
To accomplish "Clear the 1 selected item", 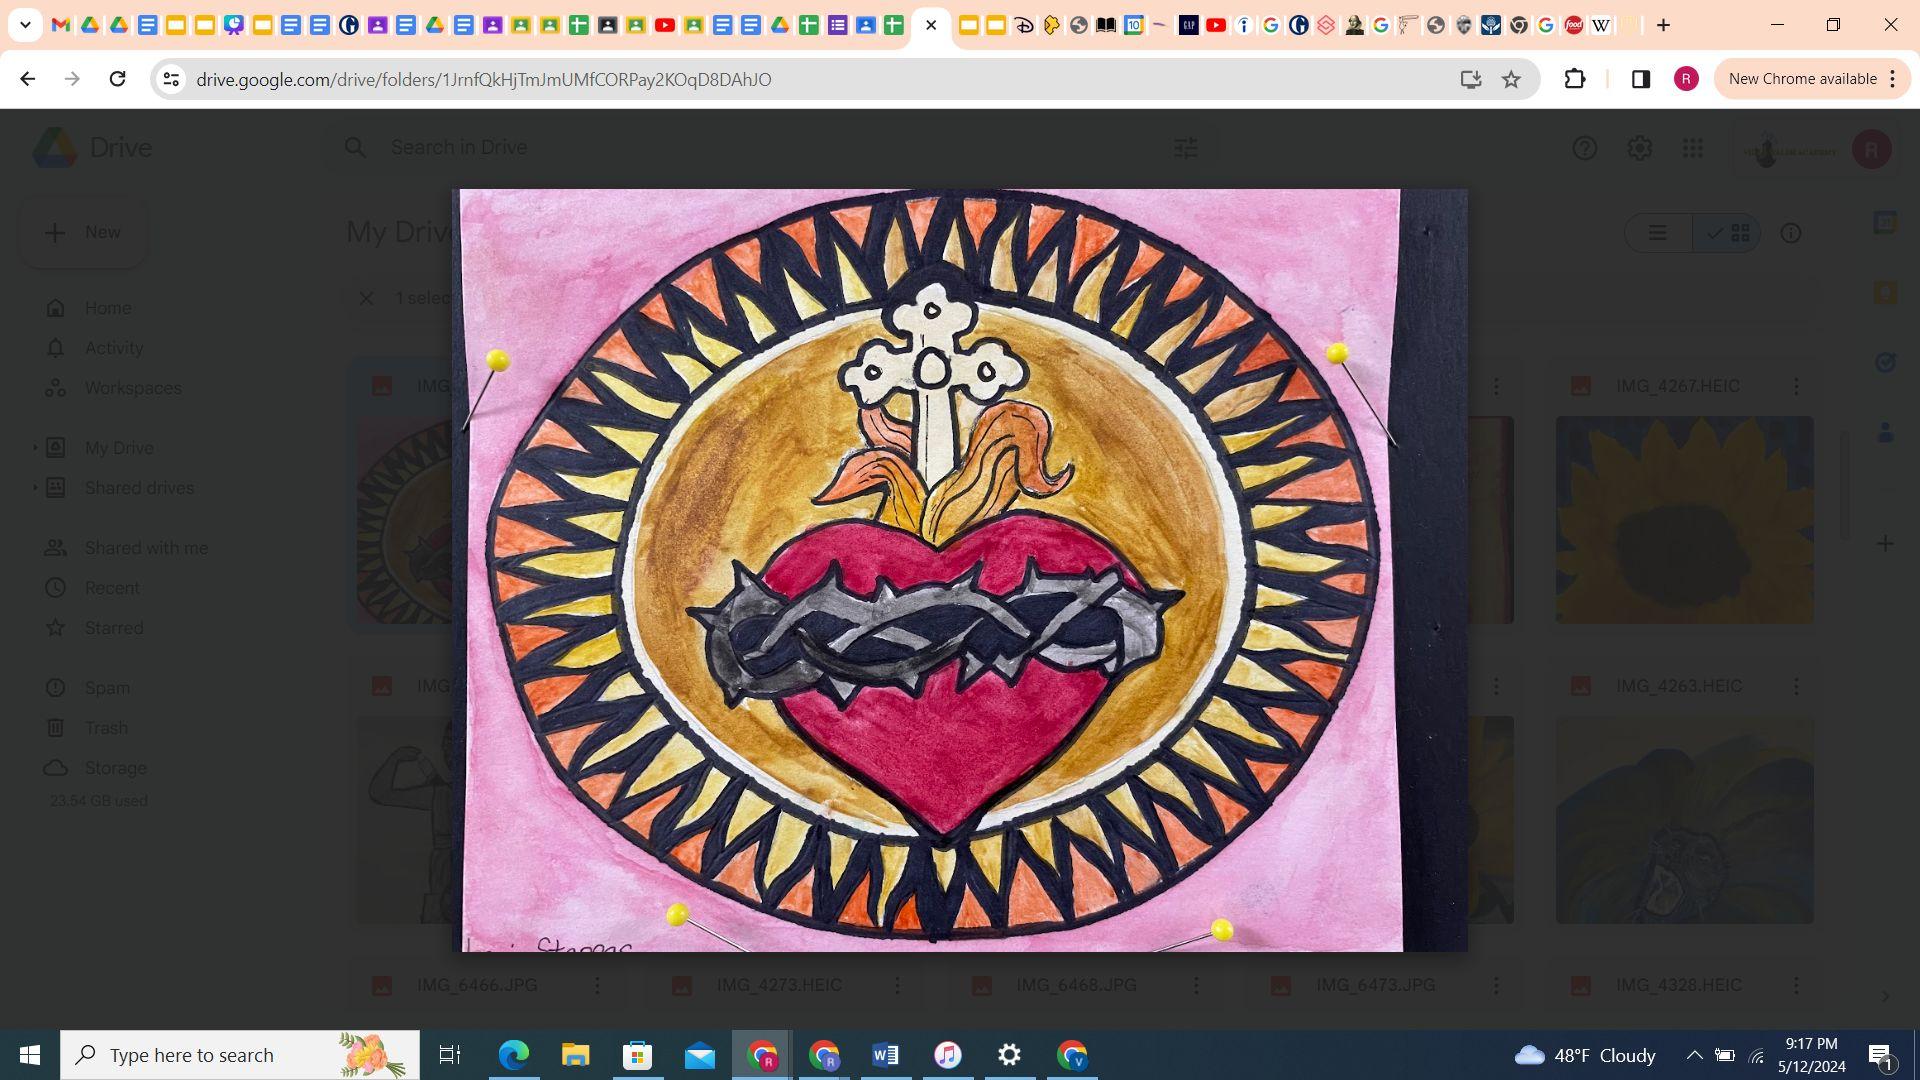I will pyautogui.click(x=366, y=298).
